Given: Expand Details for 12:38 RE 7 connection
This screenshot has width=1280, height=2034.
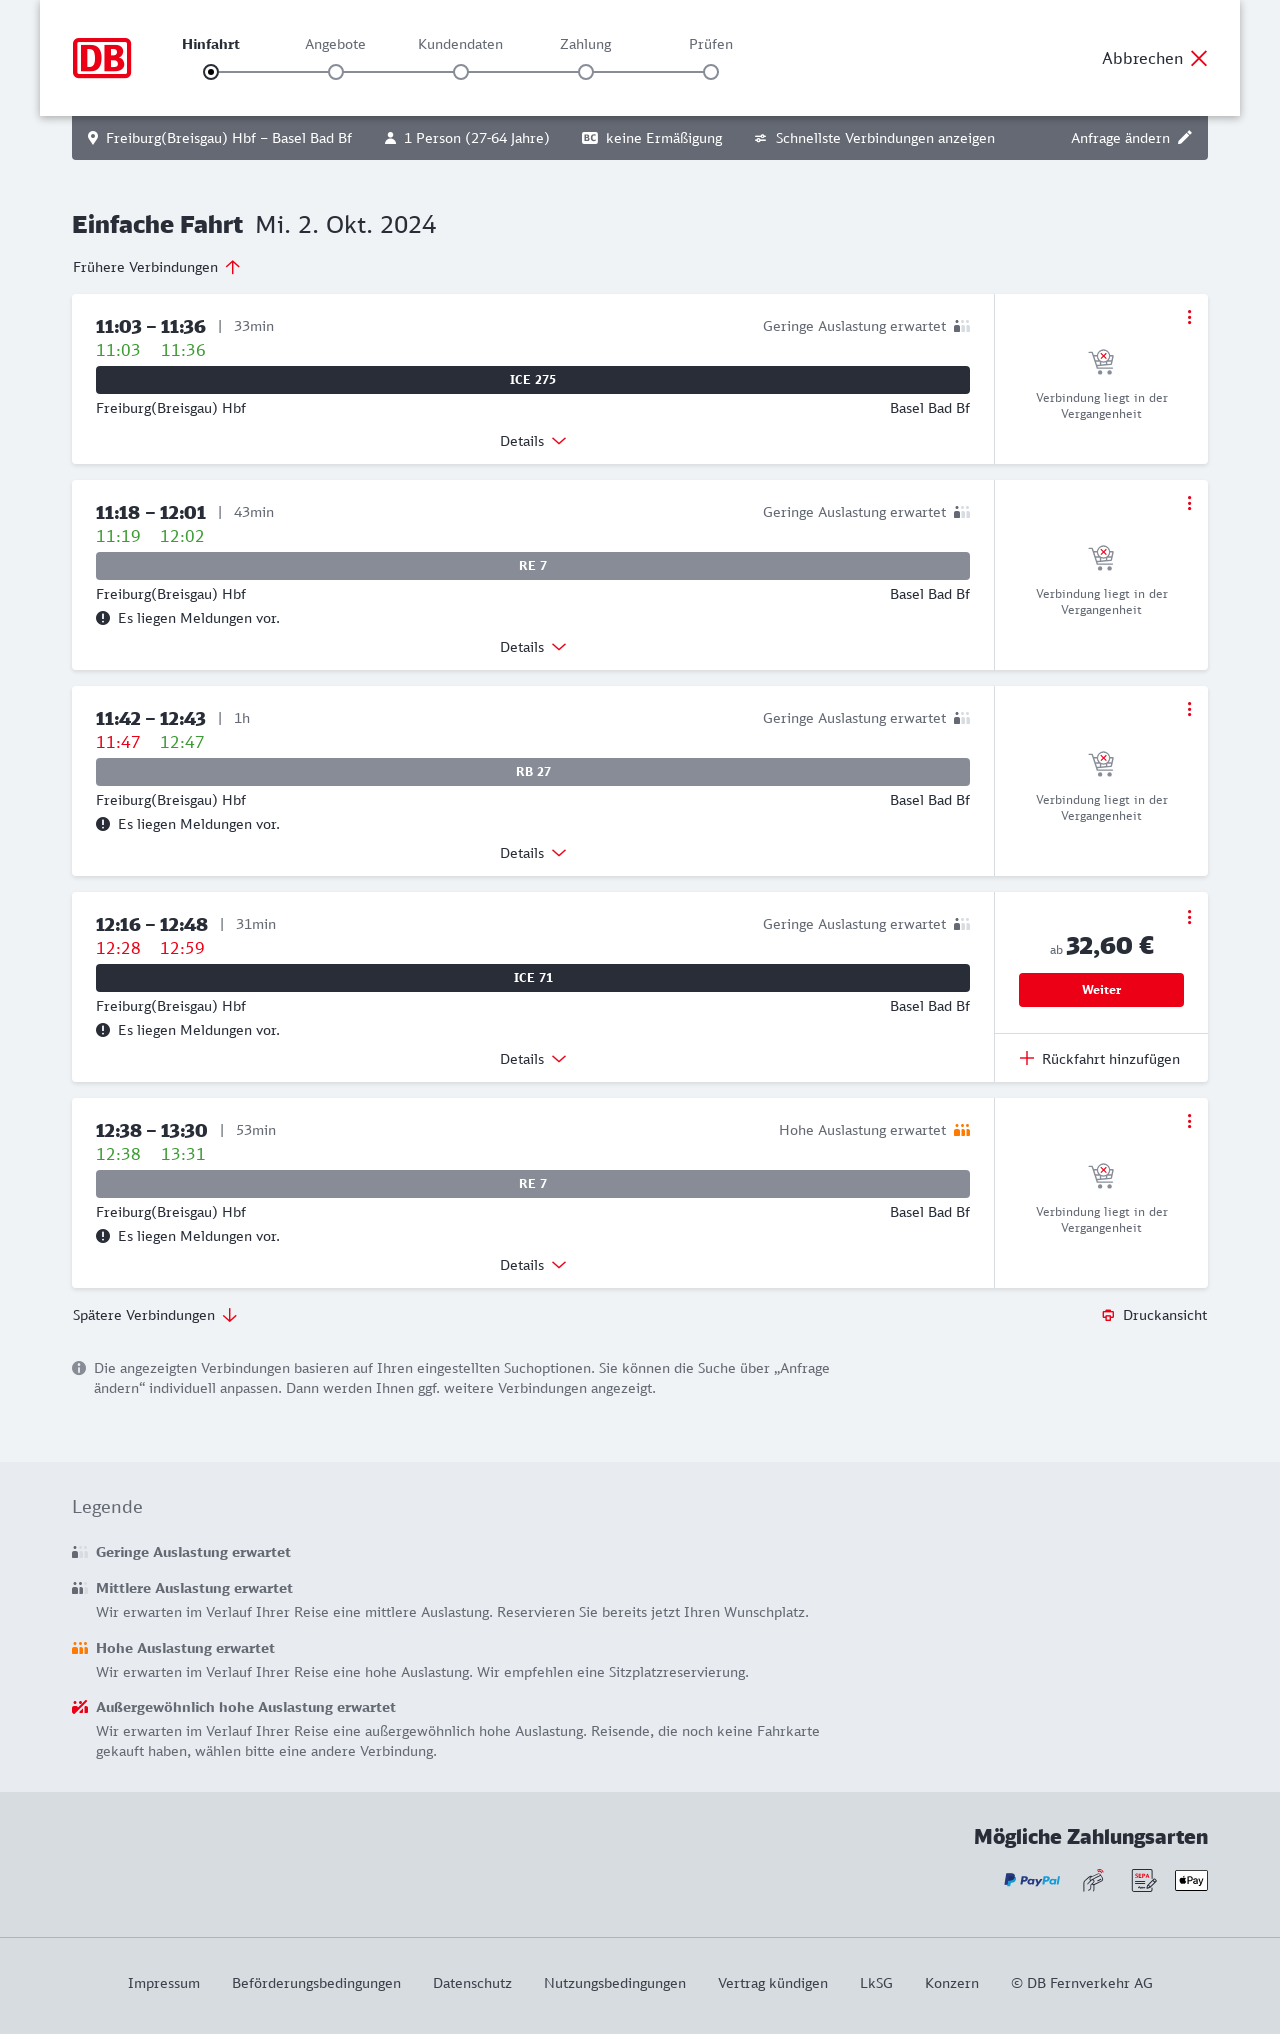Looking at the screenshot, I should 533,1265.
